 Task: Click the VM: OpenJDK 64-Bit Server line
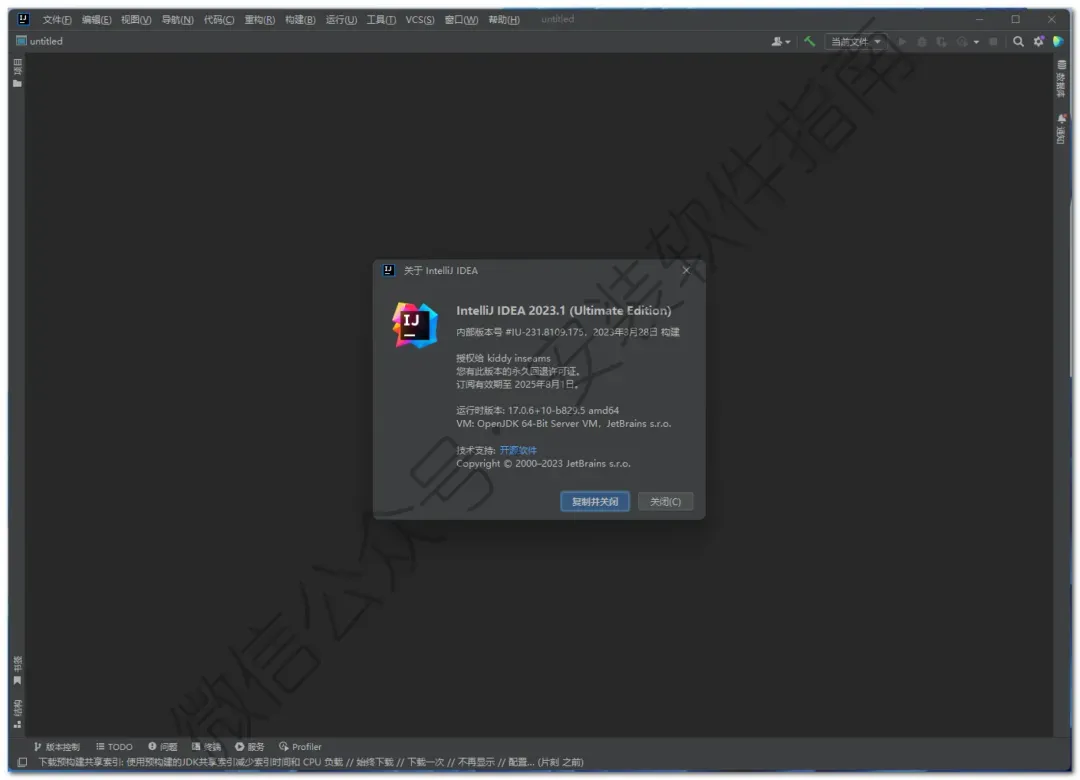point(563,424)
